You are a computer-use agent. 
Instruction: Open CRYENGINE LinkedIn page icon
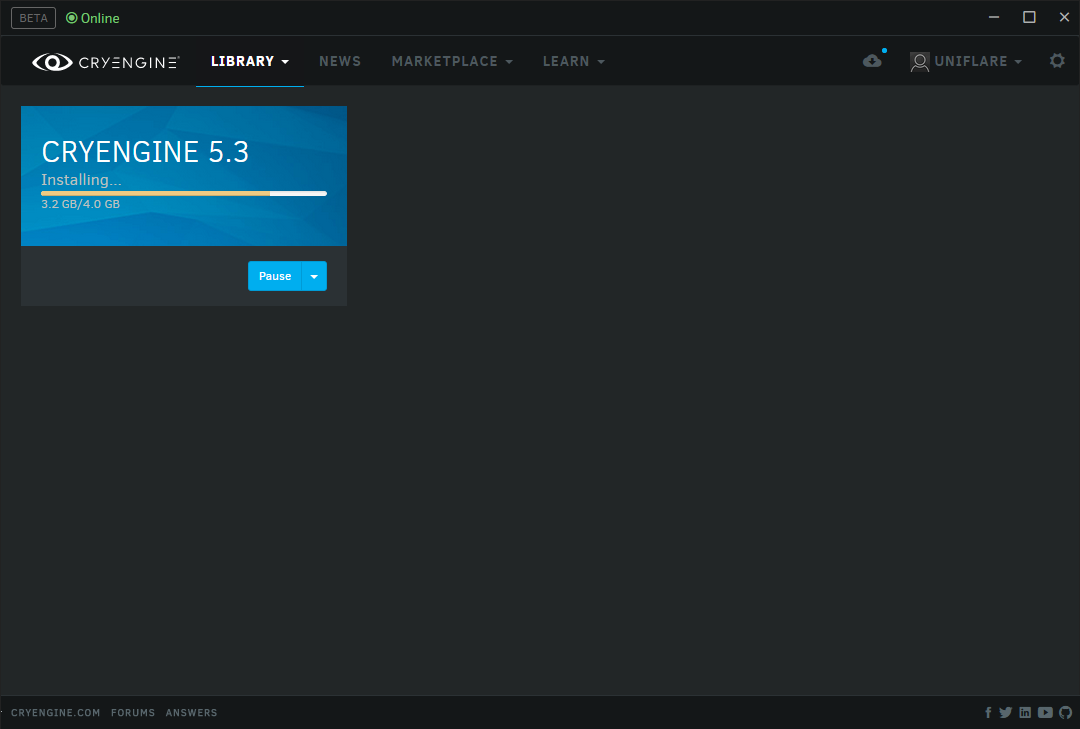coord(1025,712)
